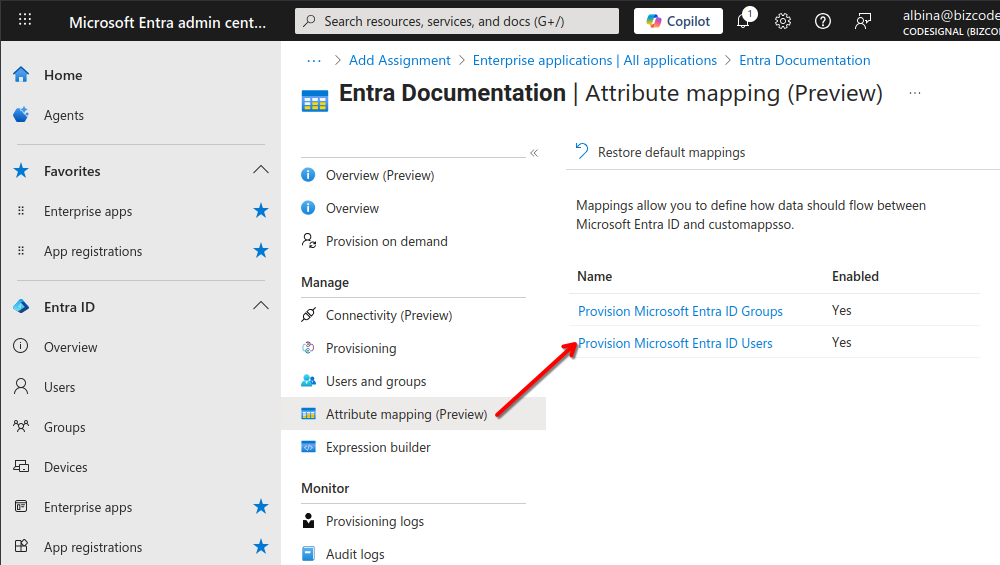Open portal settings gear icon

click(x=783, y=21)
